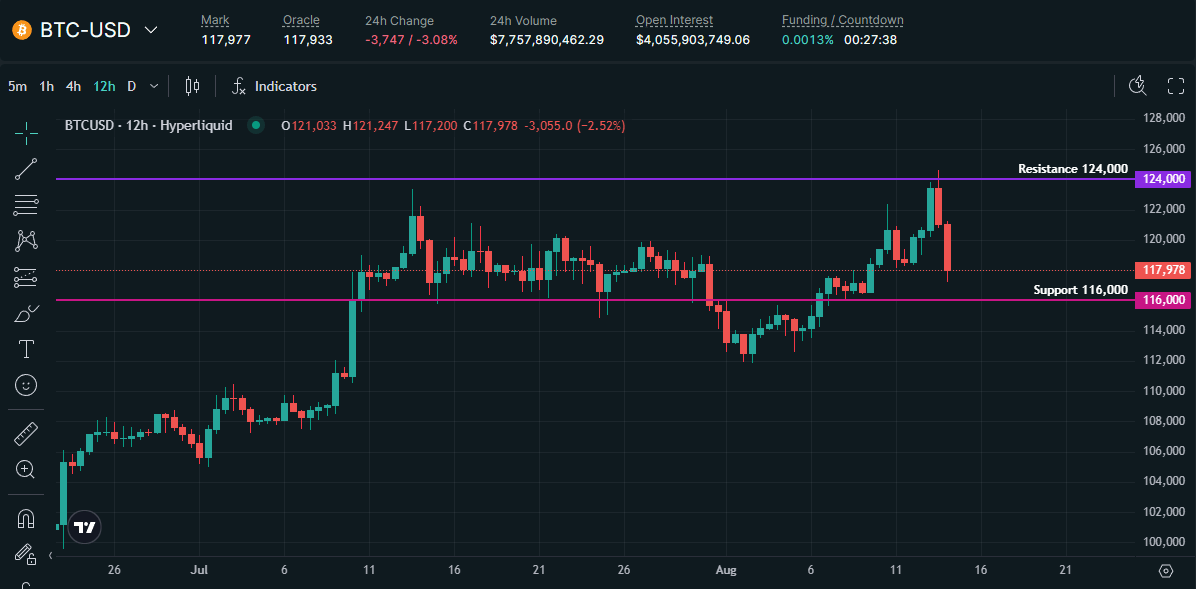Open the emoji icons tool
The width and height of the screenshot is (1196, 589).
(26, 384)
